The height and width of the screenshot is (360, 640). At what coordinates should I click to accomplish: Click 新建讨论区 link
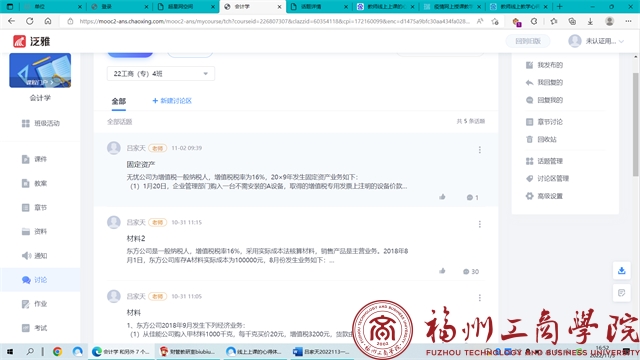pyautogui.click(x=172, y=101)
